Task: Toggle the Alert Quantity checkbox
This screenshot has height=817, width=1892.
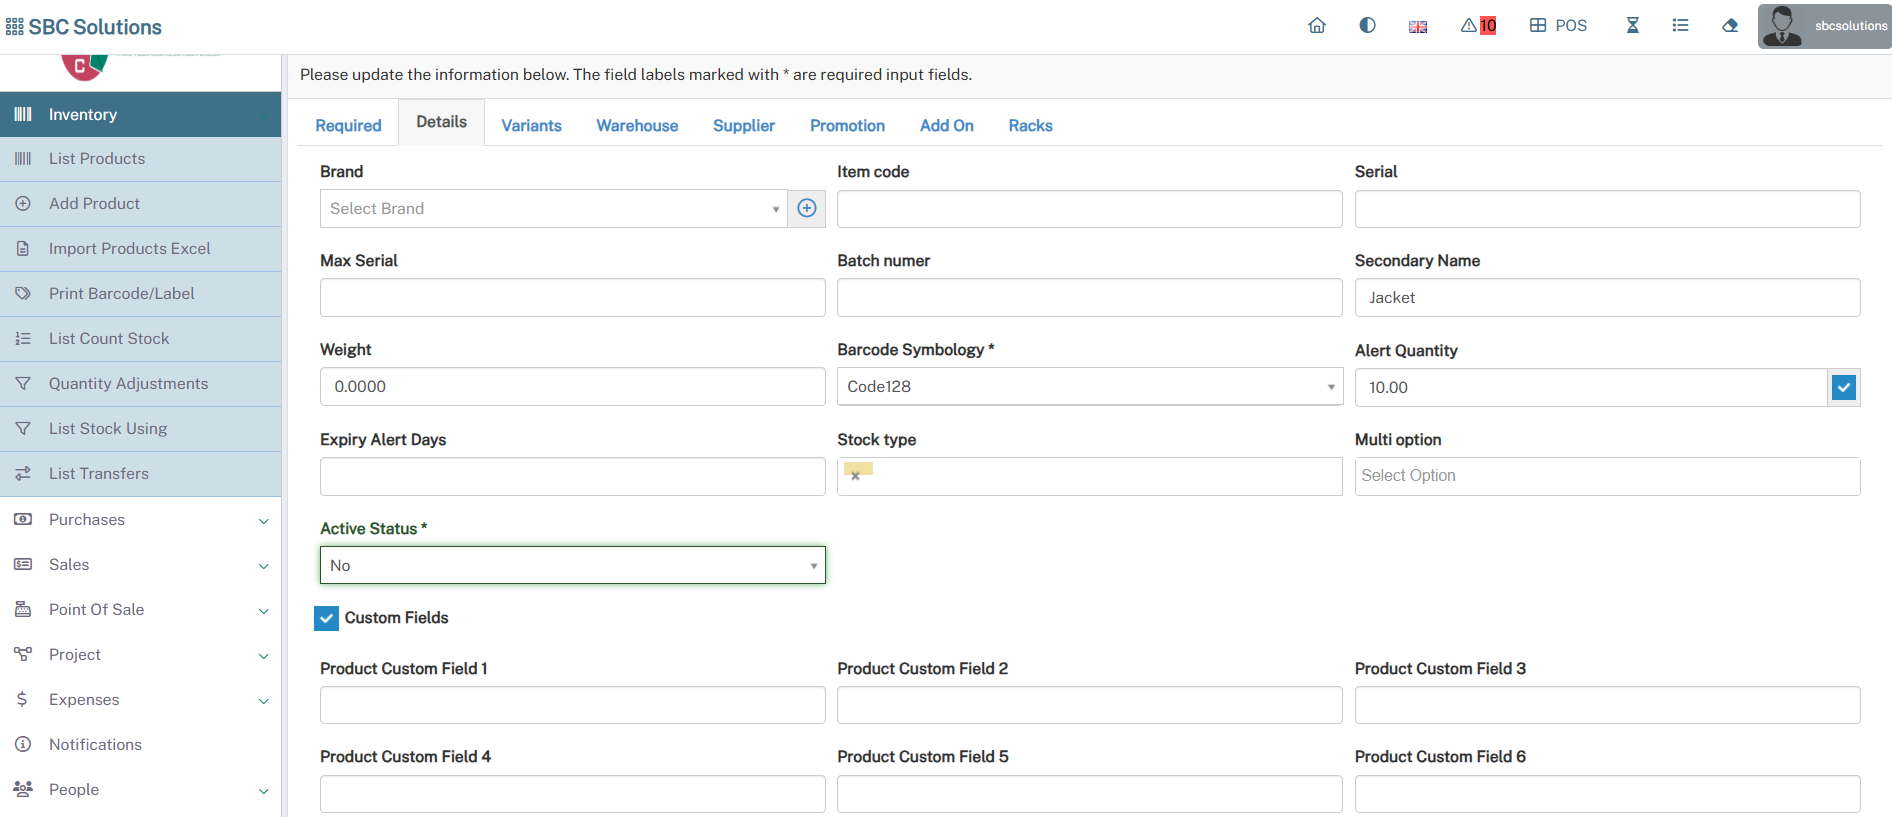Action: coord(1843,387)
